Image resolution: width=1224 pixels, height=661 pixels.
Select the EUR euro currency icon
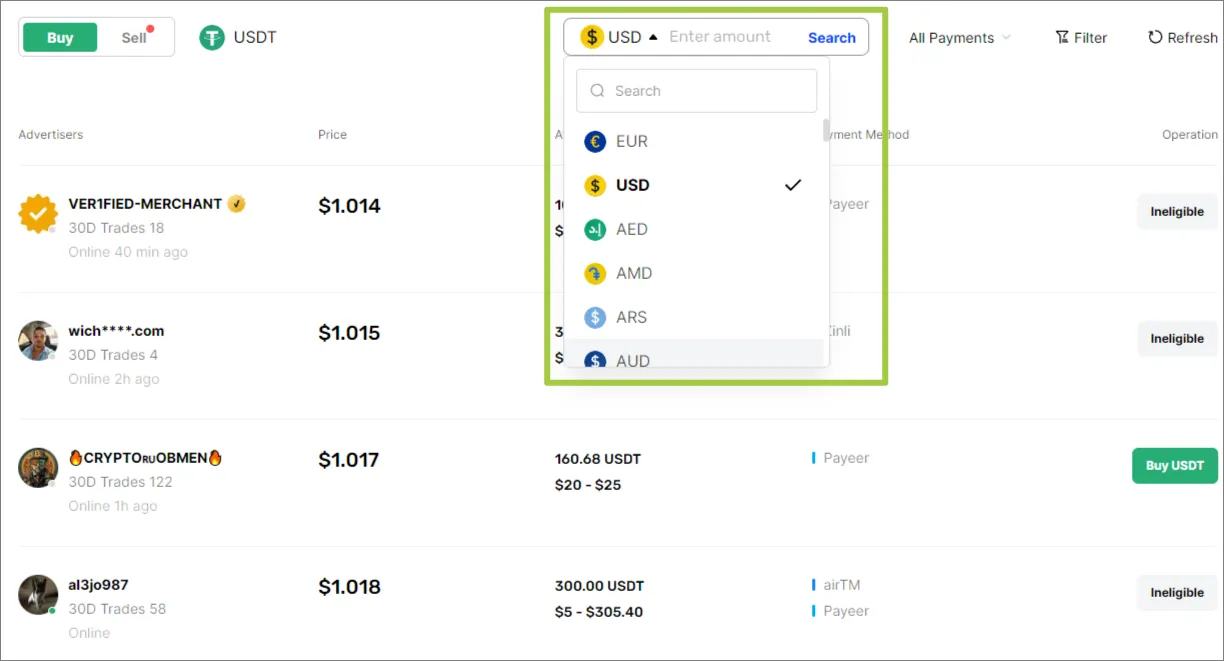[x=595, y=141]
